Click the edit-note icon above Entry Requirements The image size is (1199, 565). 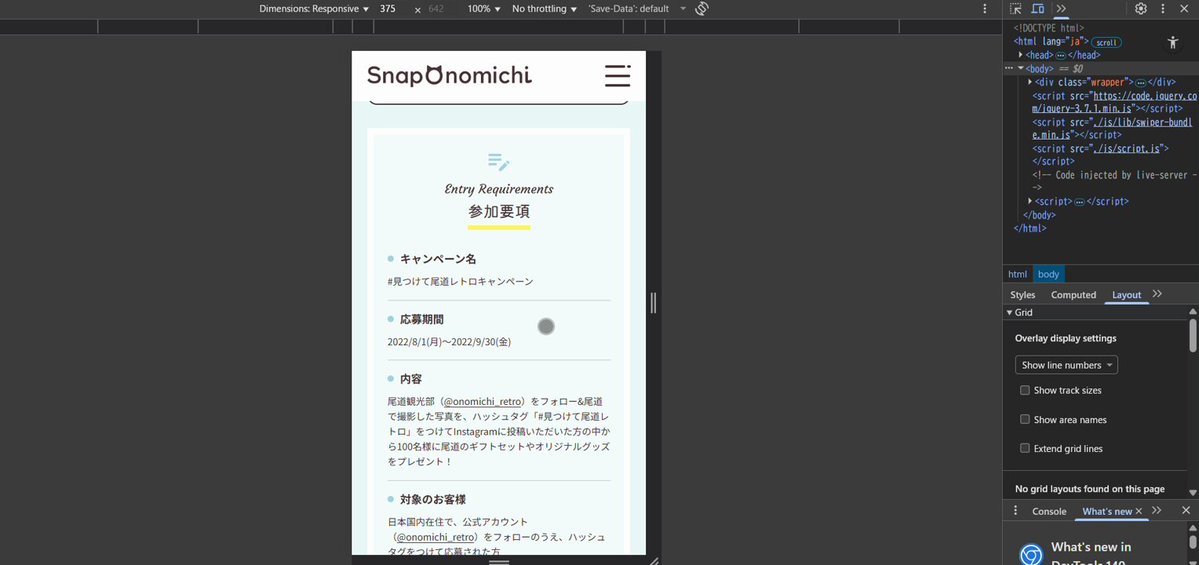tap(499, 162)
